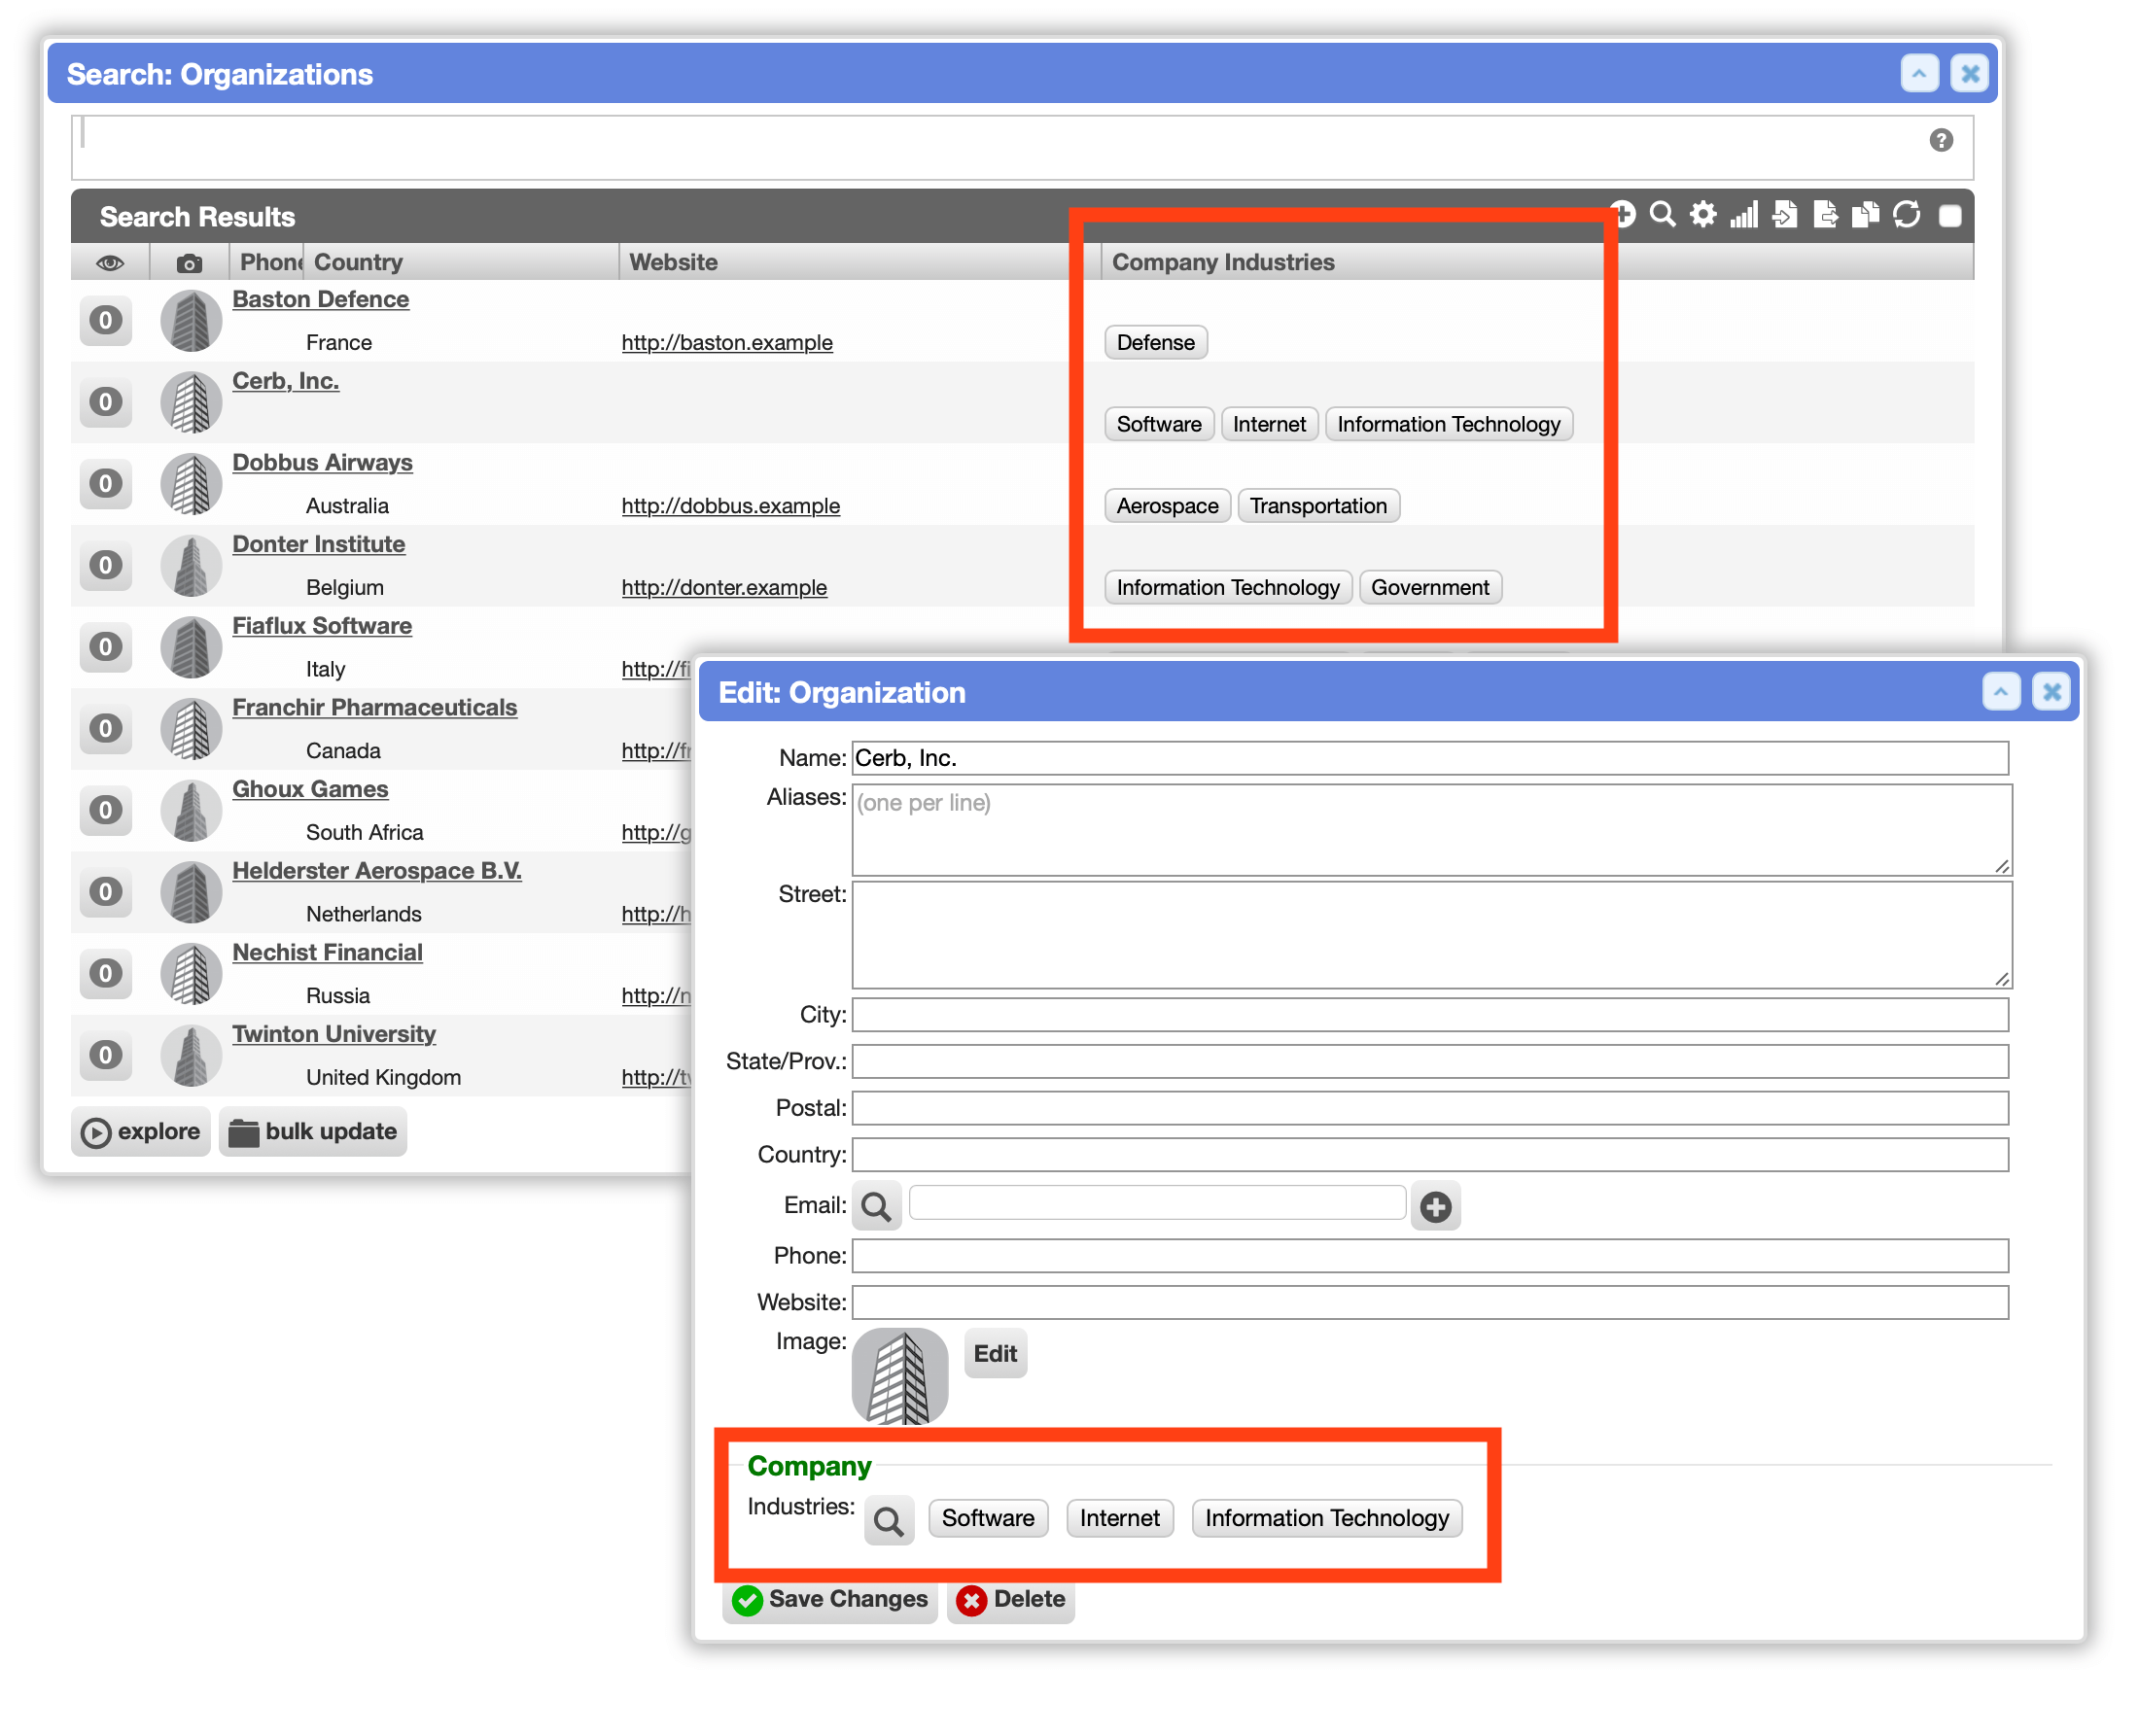Viewport: 2139px width, 1736px height.
Task: Click the Cerb, Inc. building avatar
Action: pyautogui.click(x=191, y=403)
